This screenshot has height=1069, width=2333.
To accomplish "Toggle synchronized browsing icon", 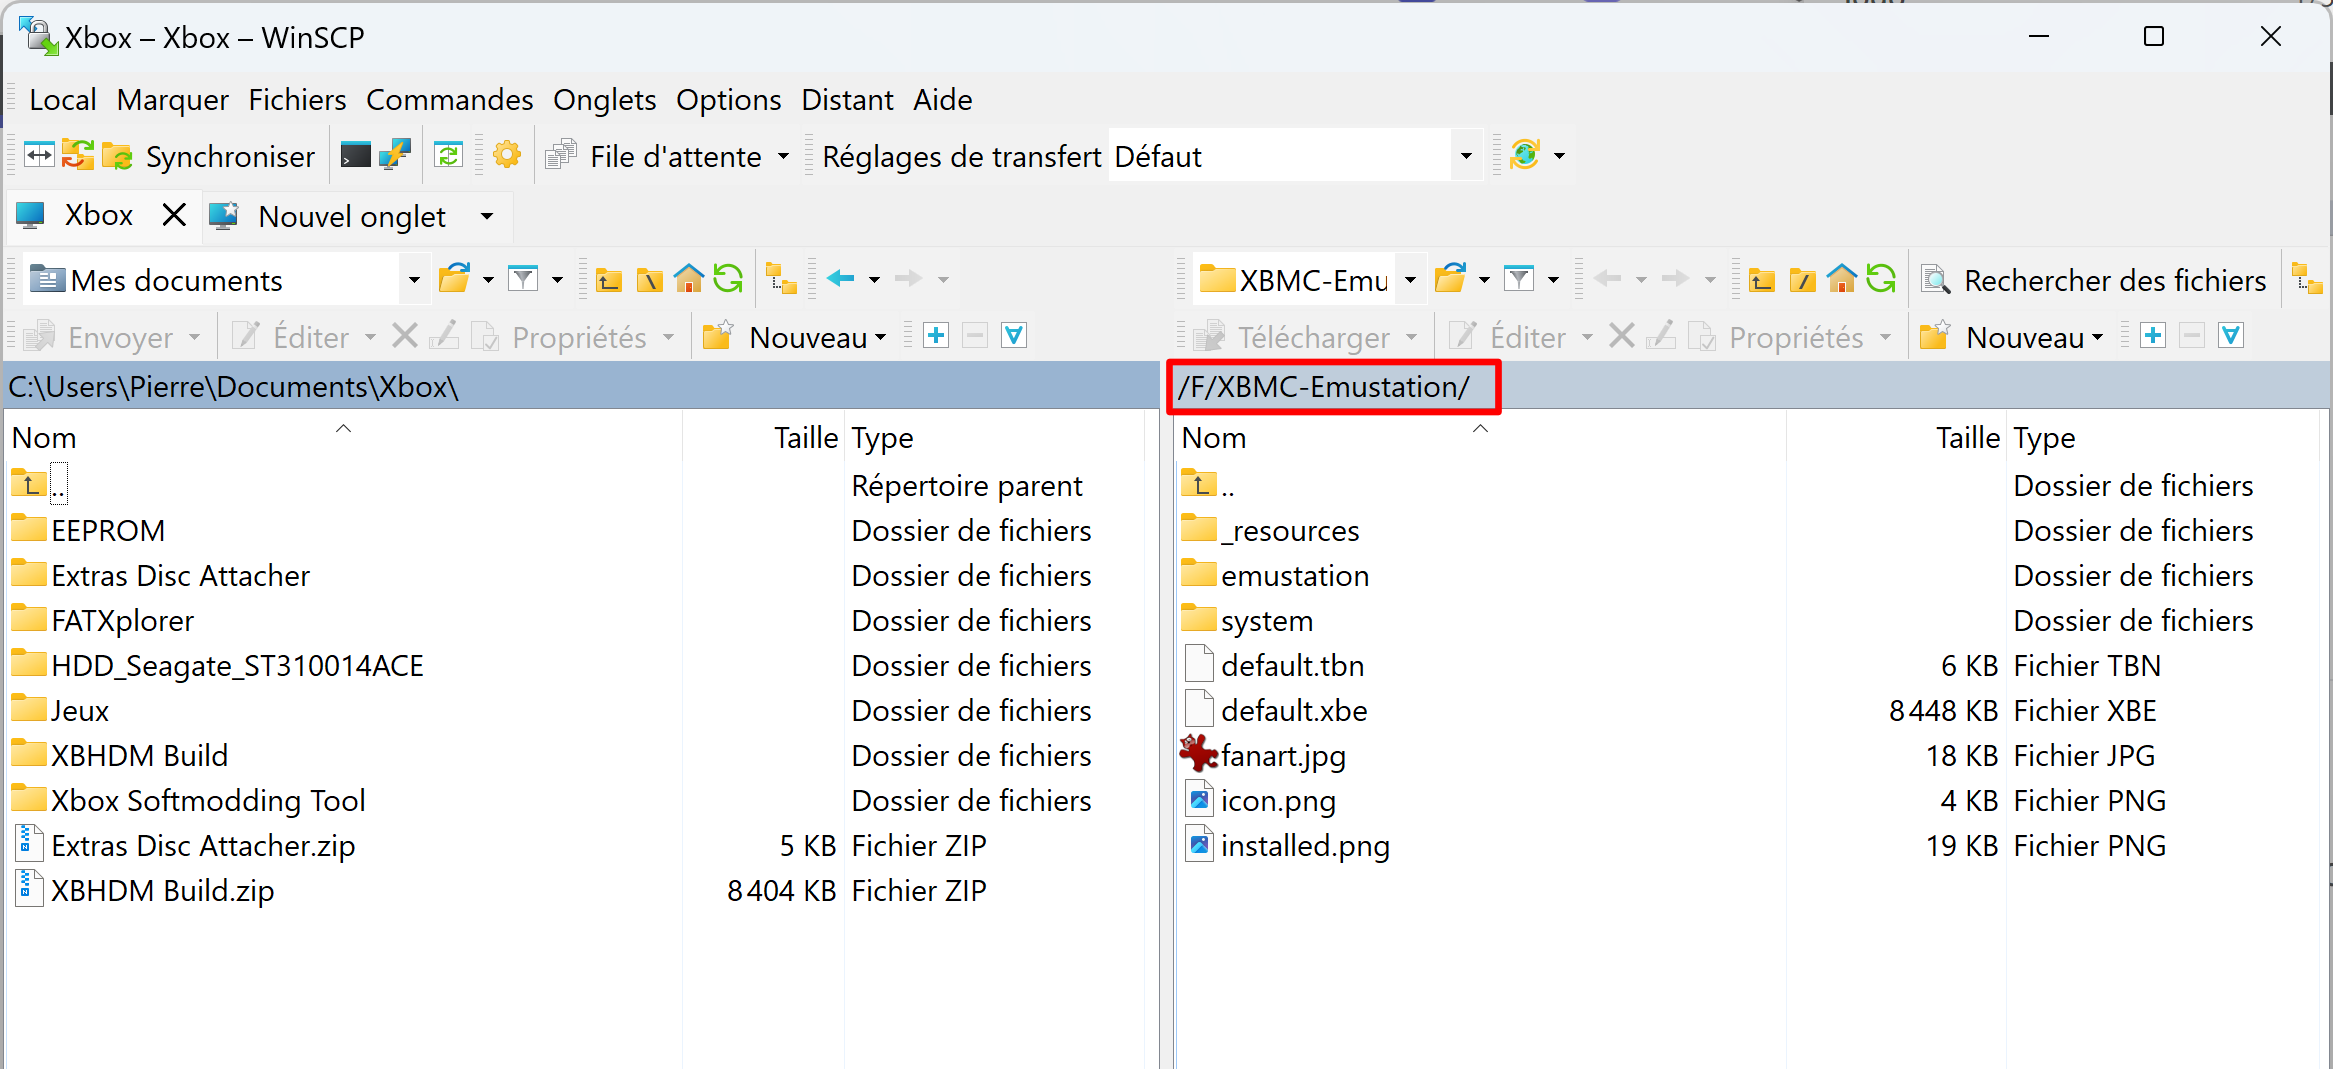I will (448, 155).
